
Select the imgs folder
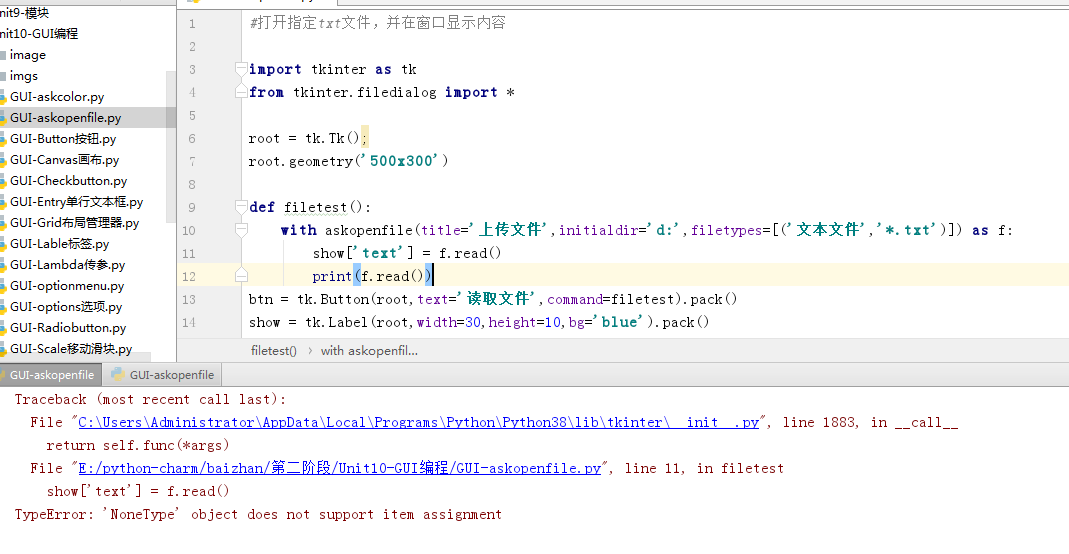click(23, 76)
